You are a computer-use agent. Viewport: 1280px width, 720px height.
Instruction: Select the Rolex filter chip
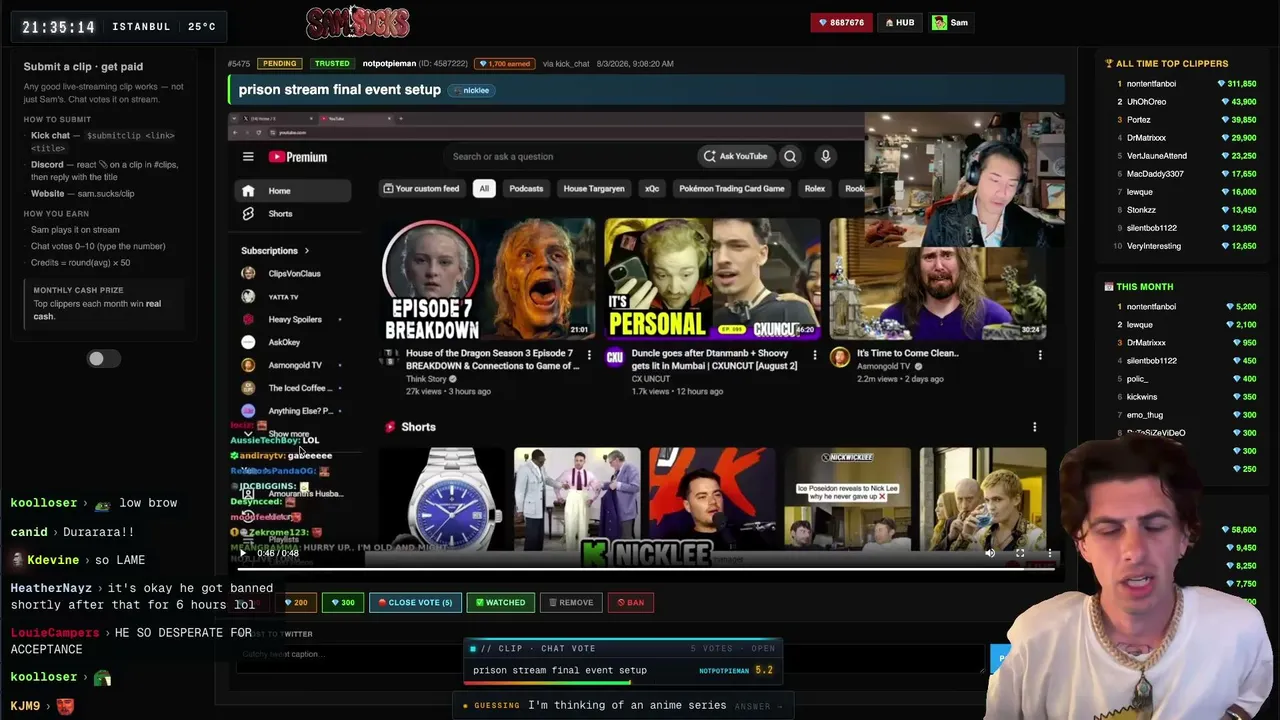pyautogui.click(x=815, y=188)
